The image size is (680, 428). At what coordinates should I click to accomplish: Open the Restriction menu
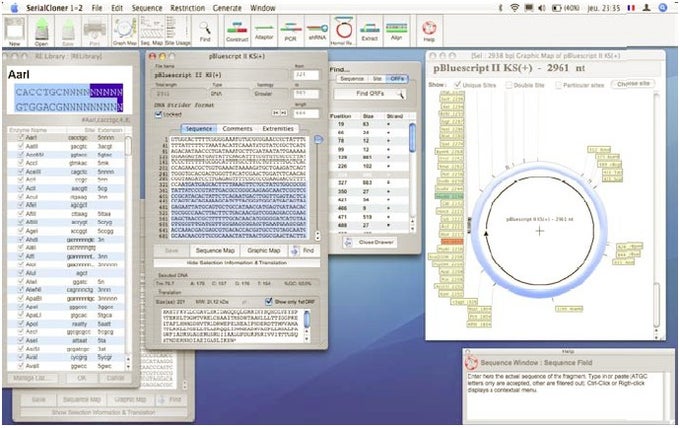click(x=187, y=8)
